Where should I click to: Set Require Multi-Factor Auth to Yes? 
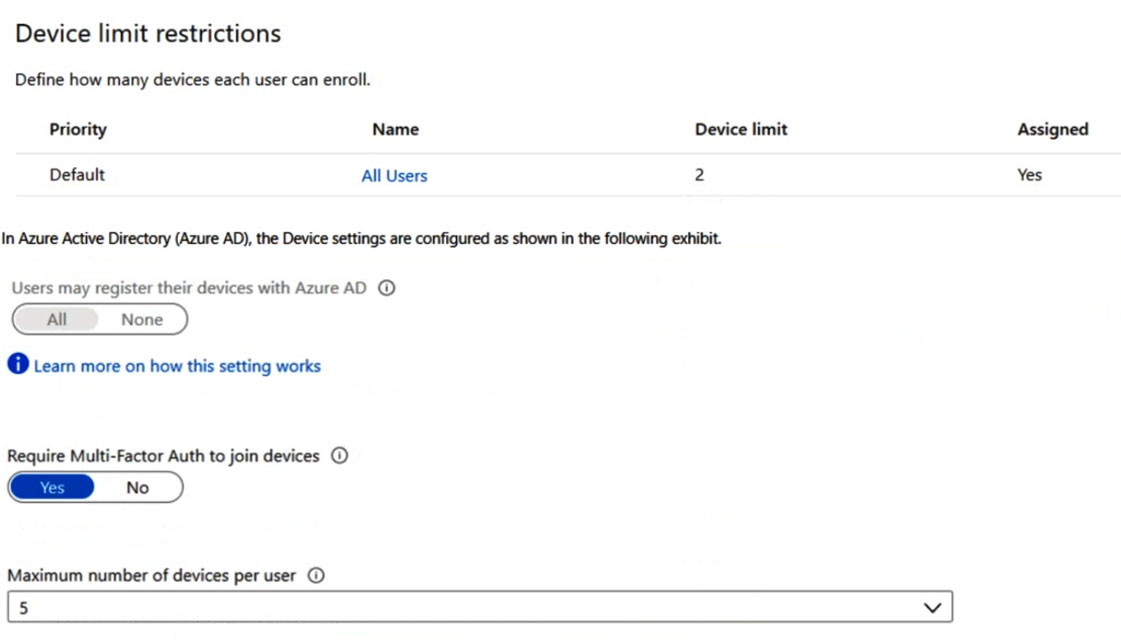pos(52,487)
